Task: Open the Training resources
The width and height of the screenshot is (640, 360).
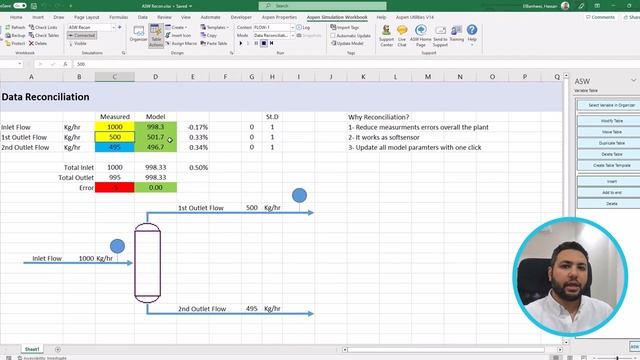Action: point(457,34)
